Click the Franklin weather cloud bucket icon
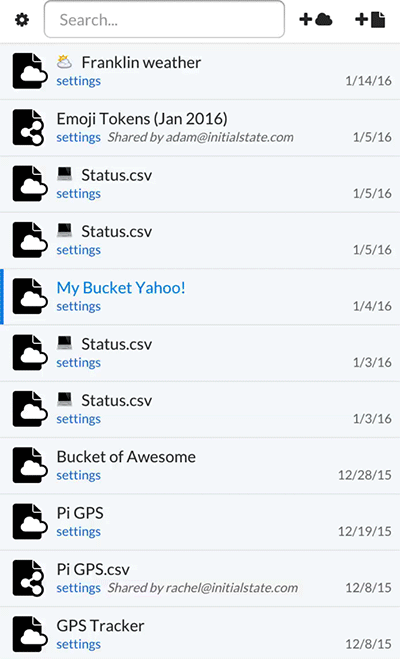 tap(30, 71)
